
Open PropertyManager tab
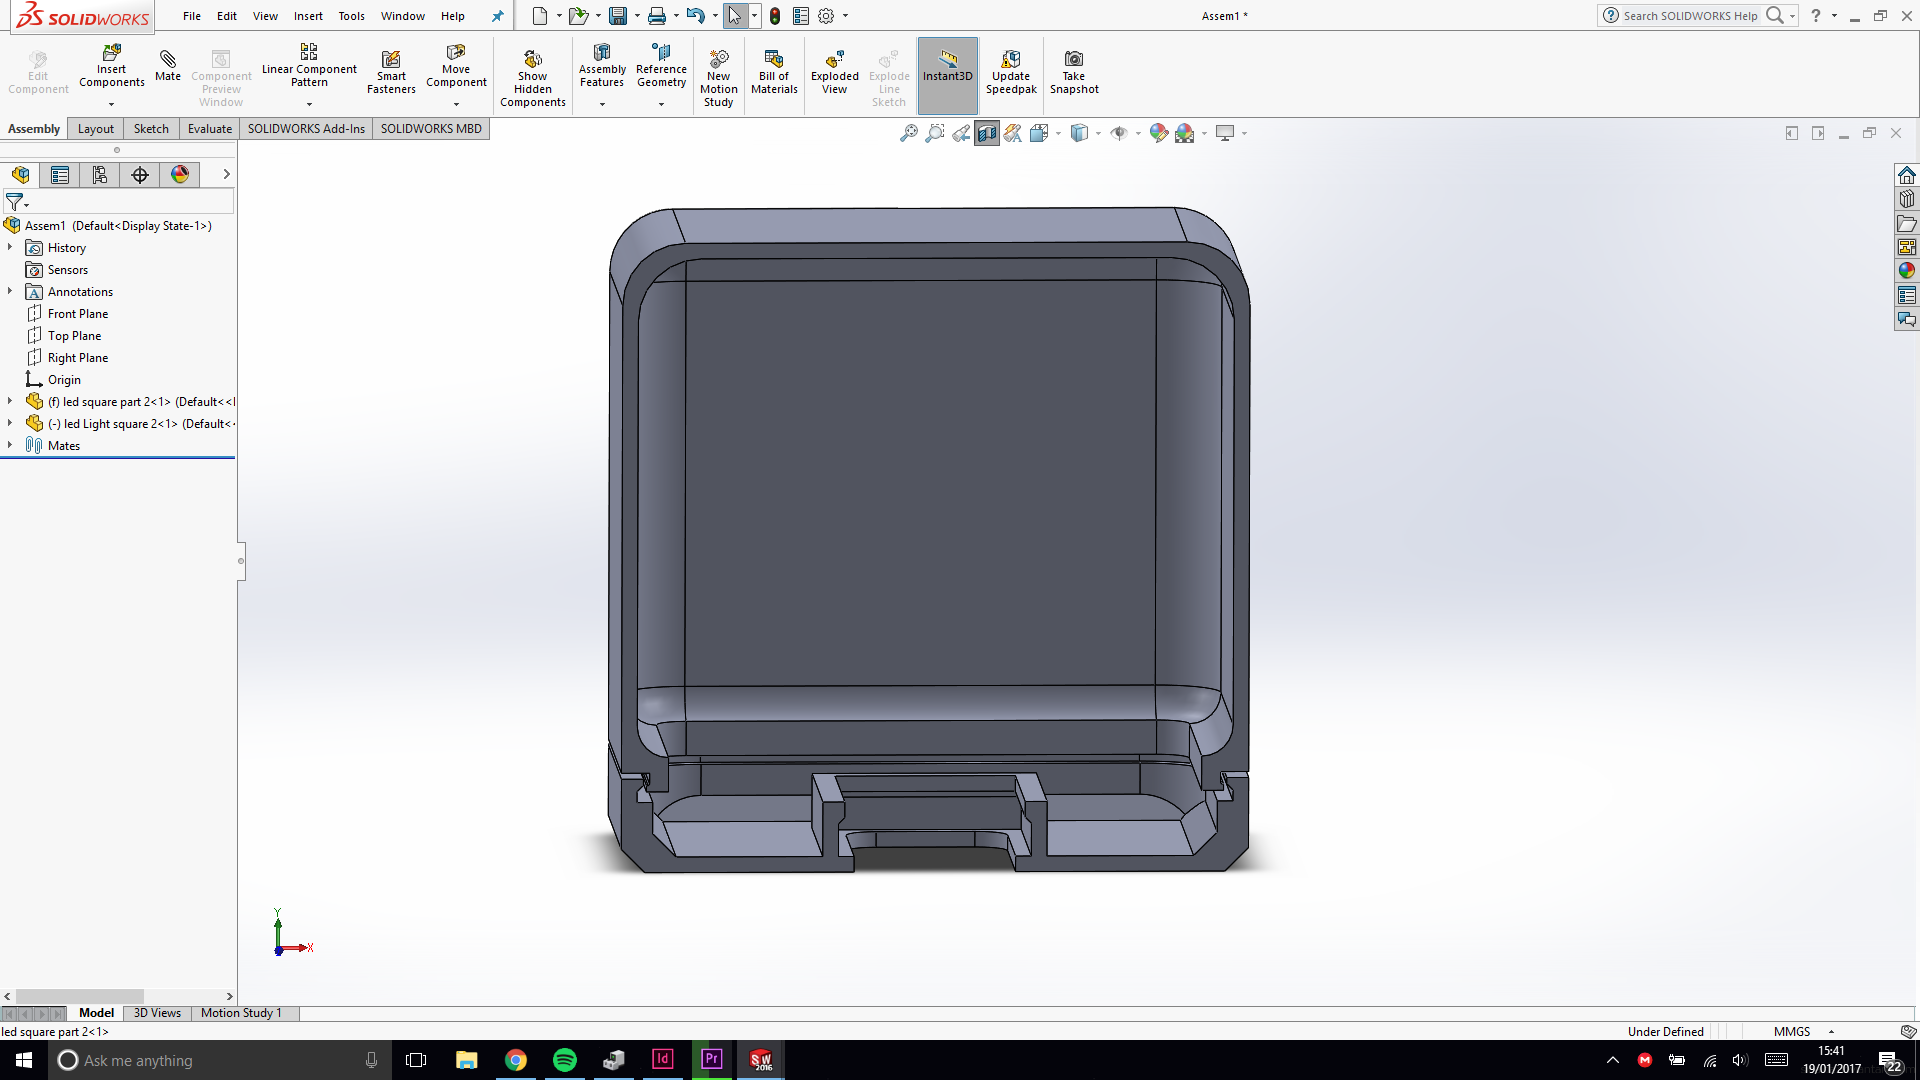pyautogui.click(x=60, y=175)
